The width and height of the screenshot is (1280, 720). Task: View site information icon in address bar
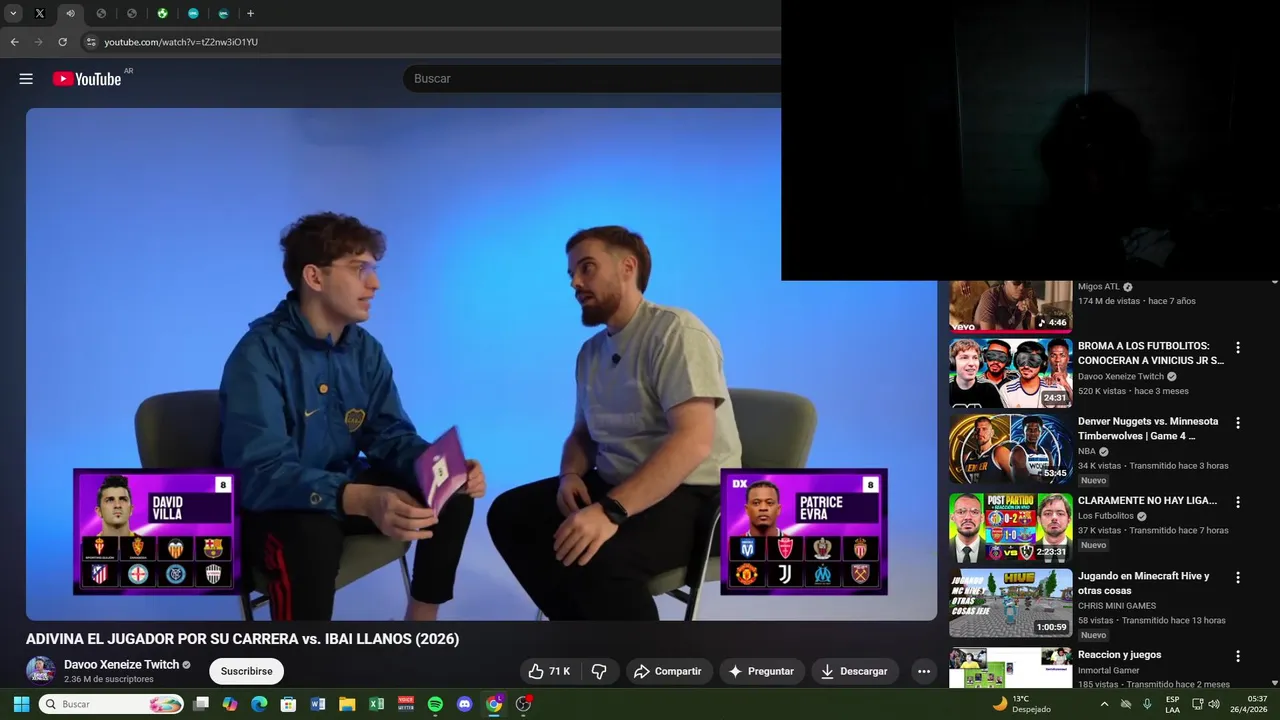(x=90, y=42)
